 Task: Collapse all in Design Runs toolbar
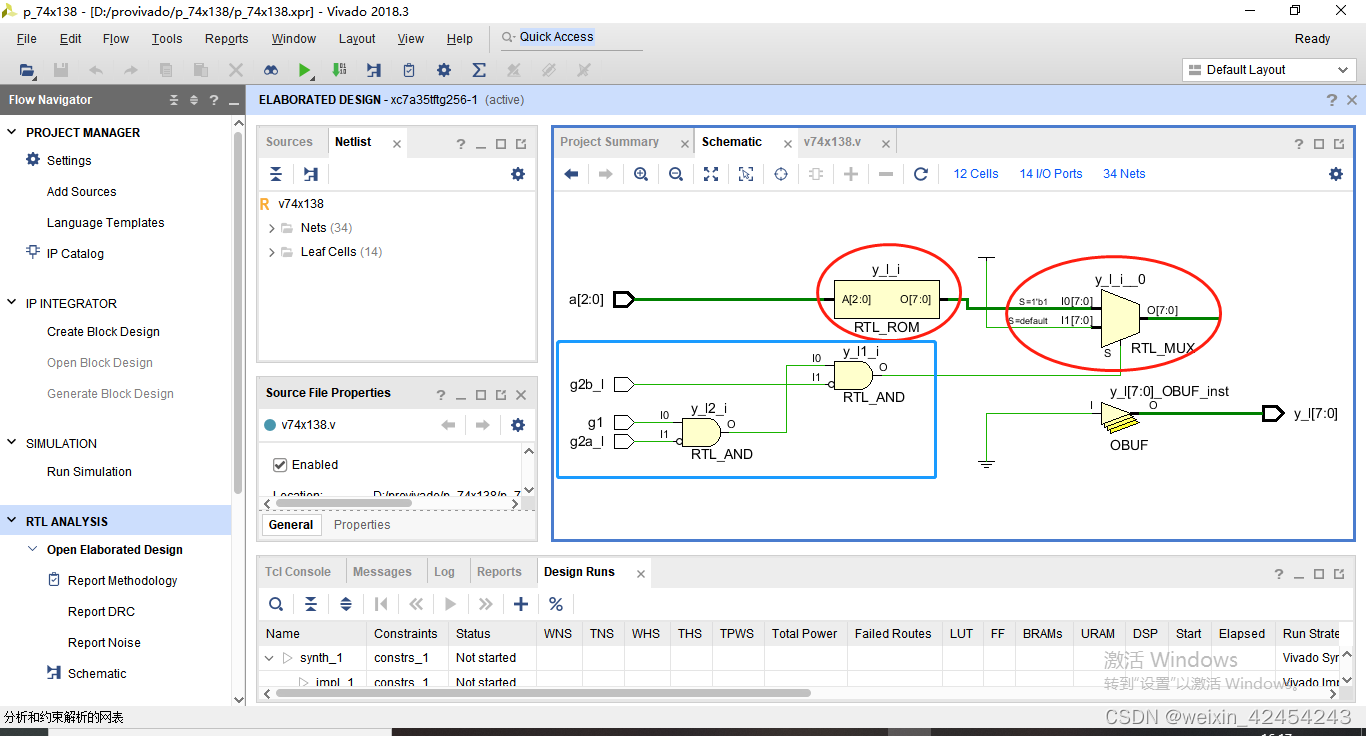pos(311,604)
